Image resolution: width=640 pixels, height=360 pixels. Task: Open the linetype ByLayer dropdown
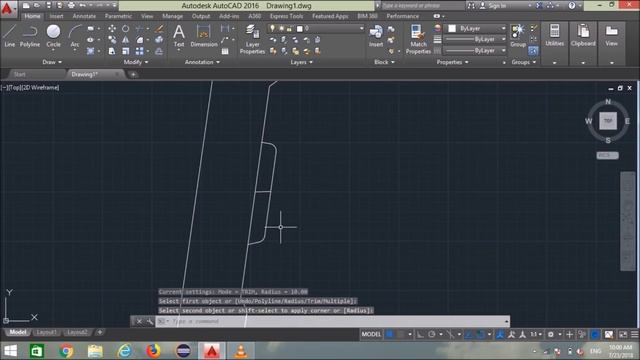coord(475,51)
